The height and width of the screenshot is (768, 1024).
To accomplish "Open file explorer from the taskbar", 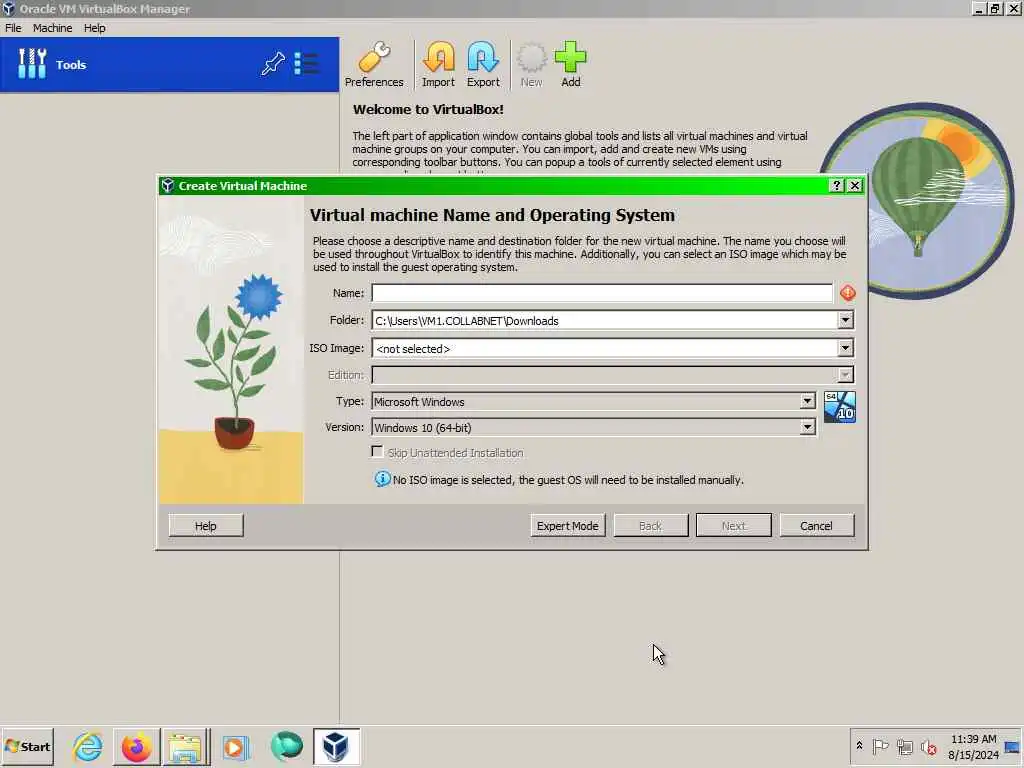I will click(x=186, y=746).
